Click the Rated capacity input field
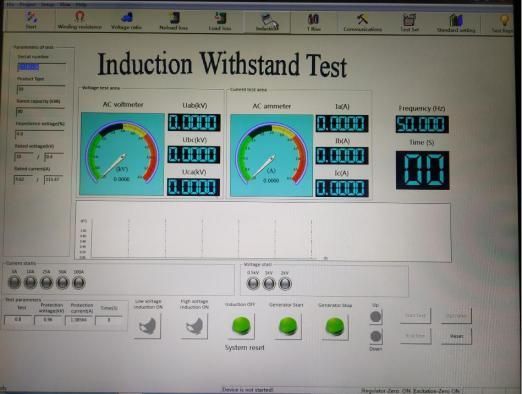 [40, 112]
